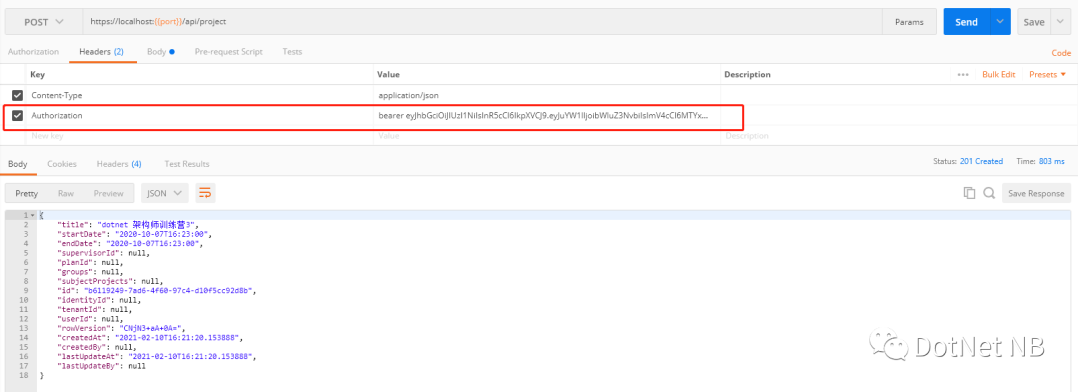
Task: Click the "endDate" line in response
Action: tap(131, 244)
